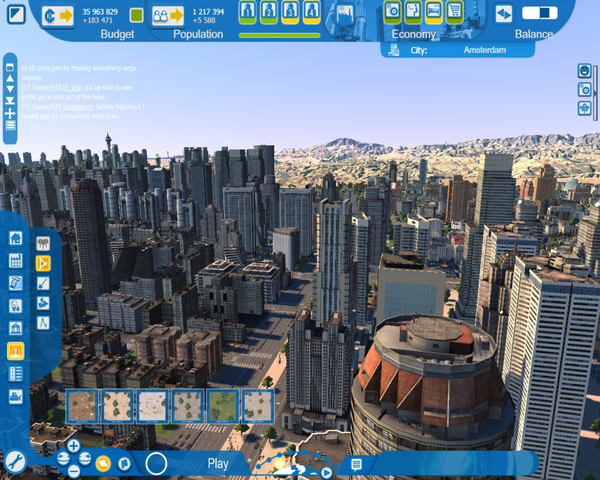The height and width of the screenshot is (480, 600).
Task: Choose the gray trees submenu icon
Action: click(43, 243)
